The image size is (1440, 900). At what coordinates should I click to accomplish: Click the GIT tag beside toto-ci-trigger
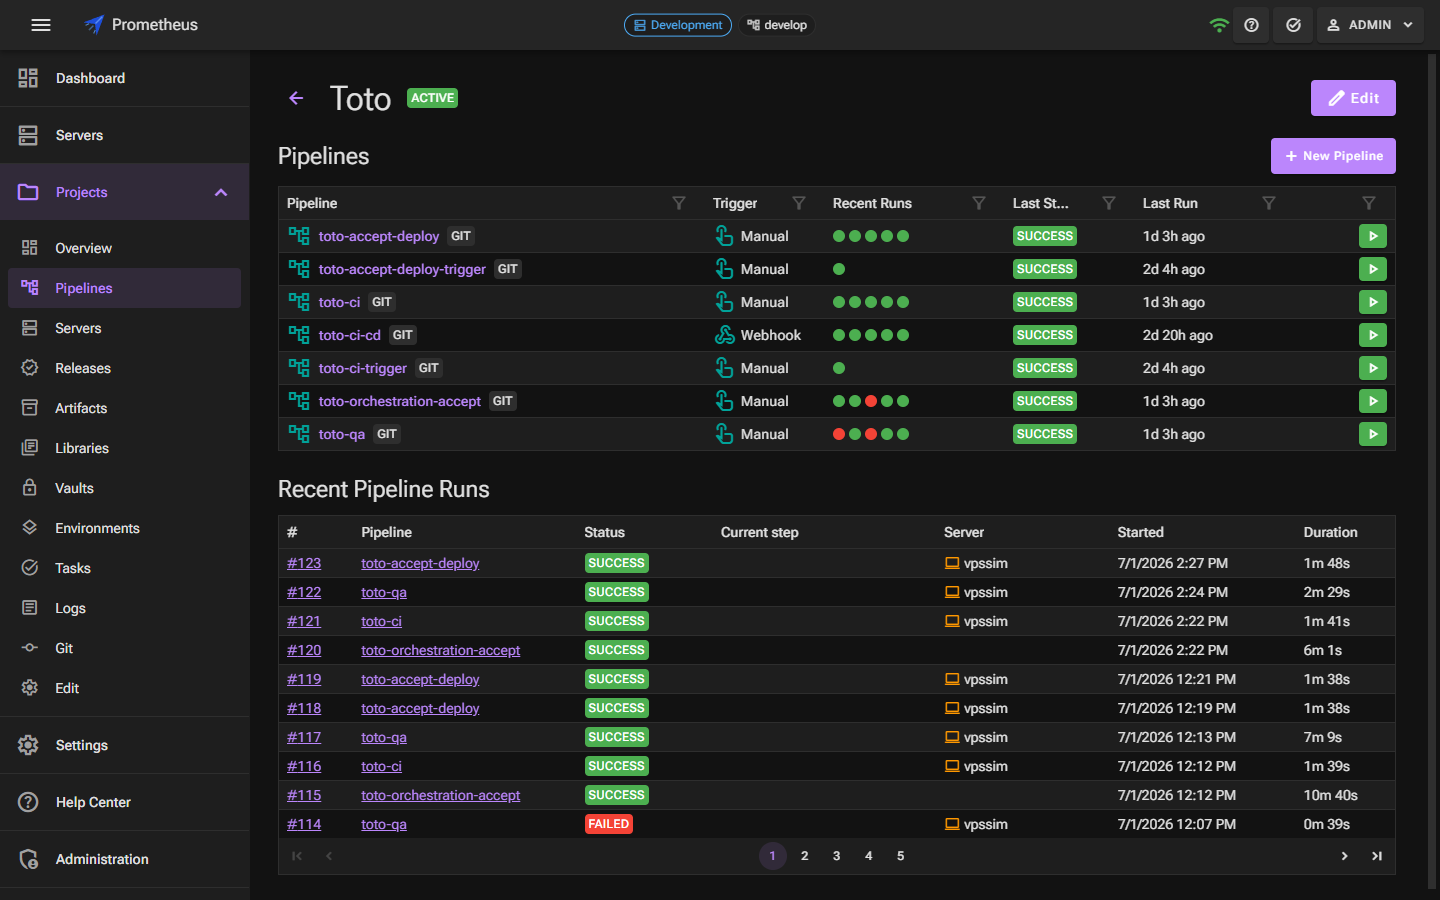coord(429,368)
